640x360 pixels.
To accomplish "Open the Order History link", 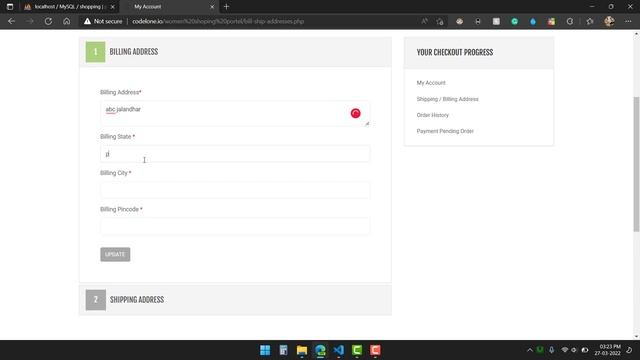I will click(x=433, y=115).
